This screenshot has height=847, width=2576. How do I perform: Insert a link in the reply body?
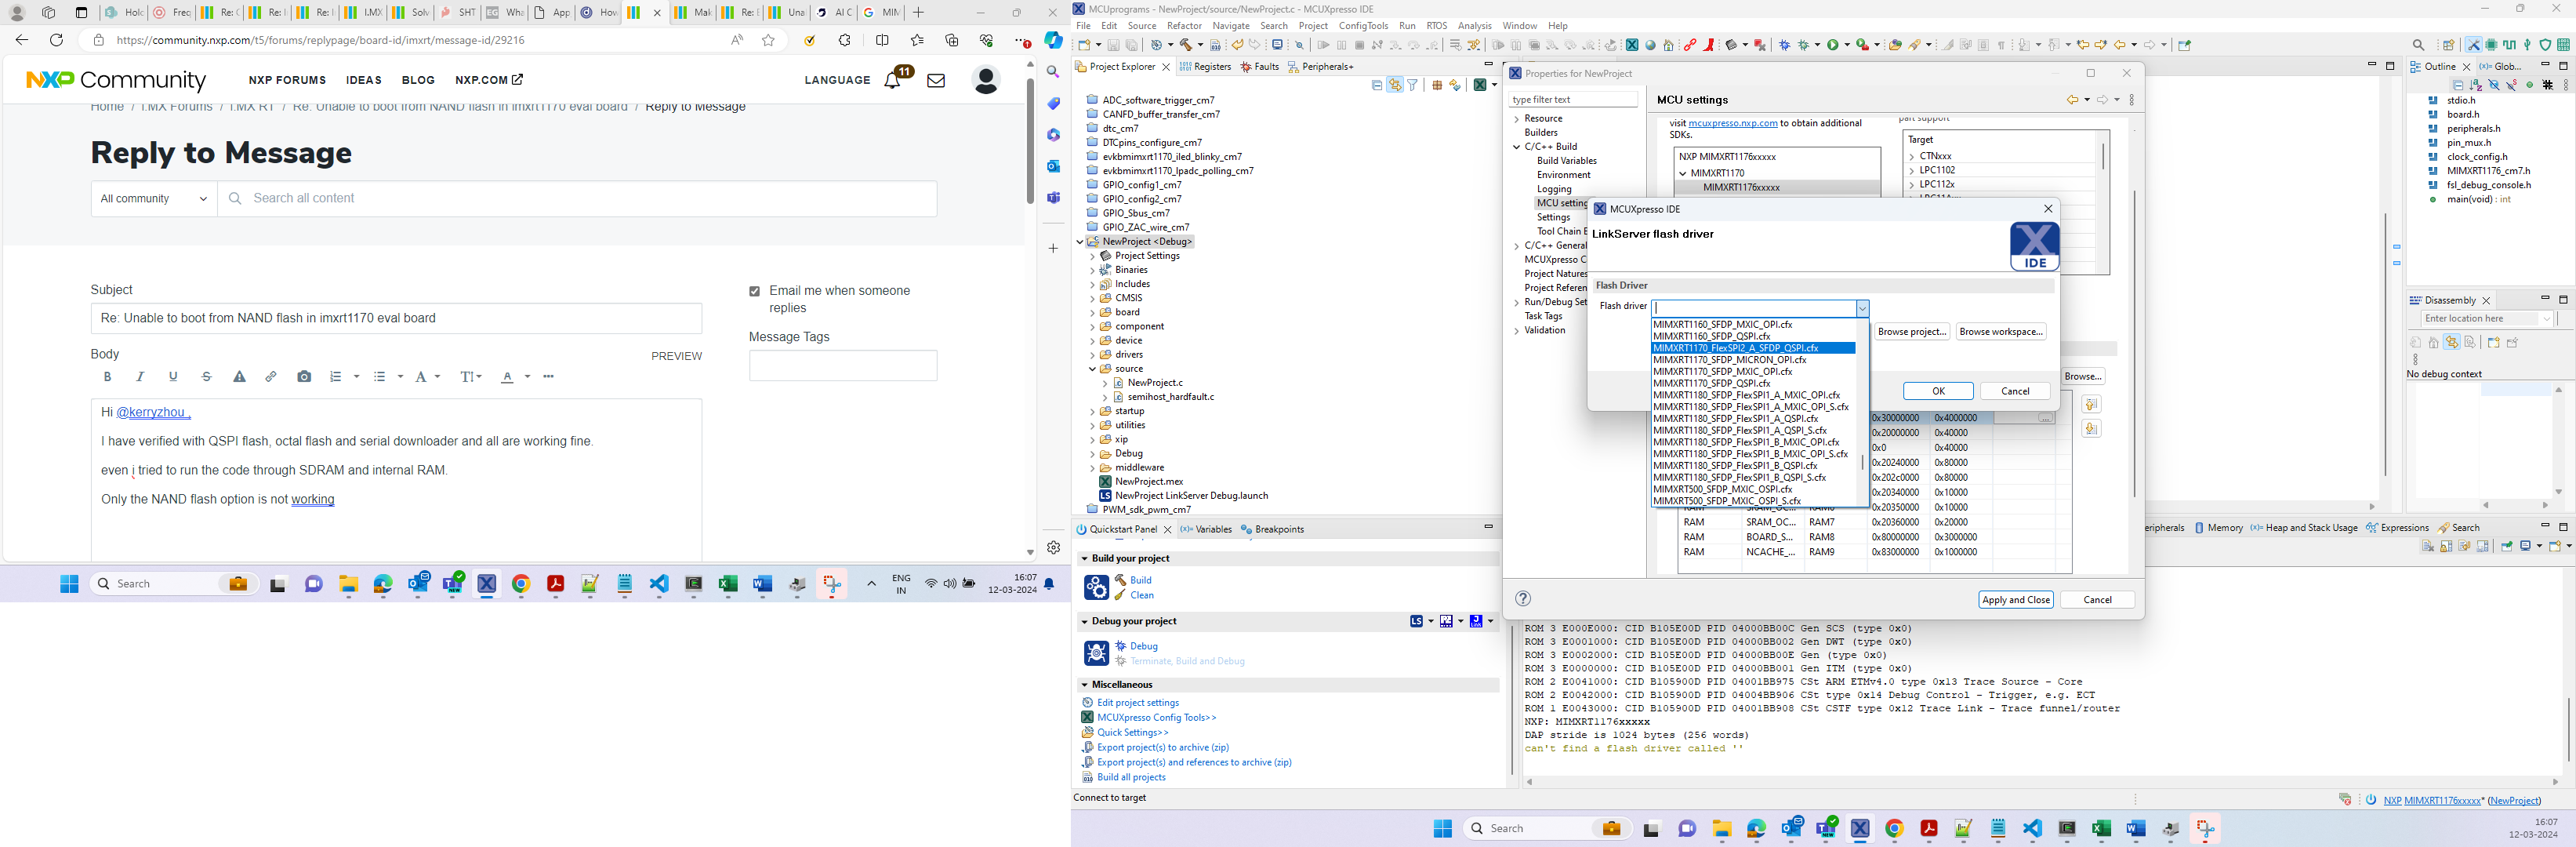coord(271,377)
